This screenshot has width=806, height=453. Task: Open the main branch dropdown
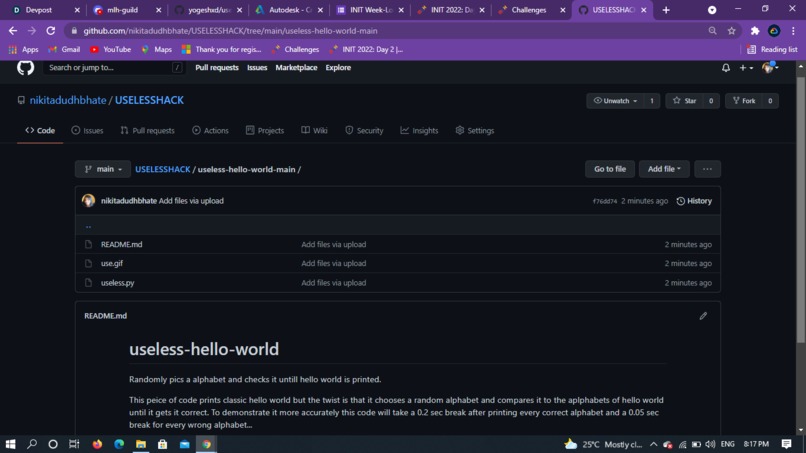tap(103, 169)
